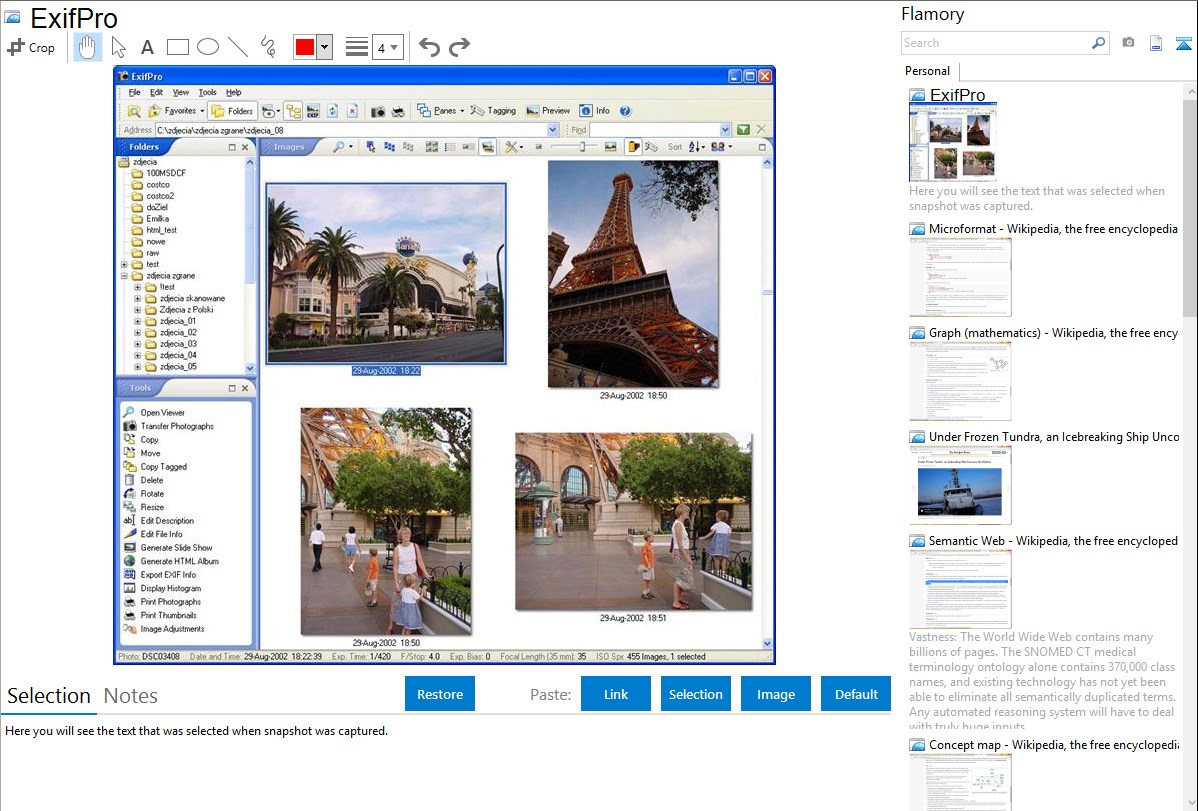Click Rotate in the Tools pane
Viewport: 1198px width, 811px height.
coord(152,494)
